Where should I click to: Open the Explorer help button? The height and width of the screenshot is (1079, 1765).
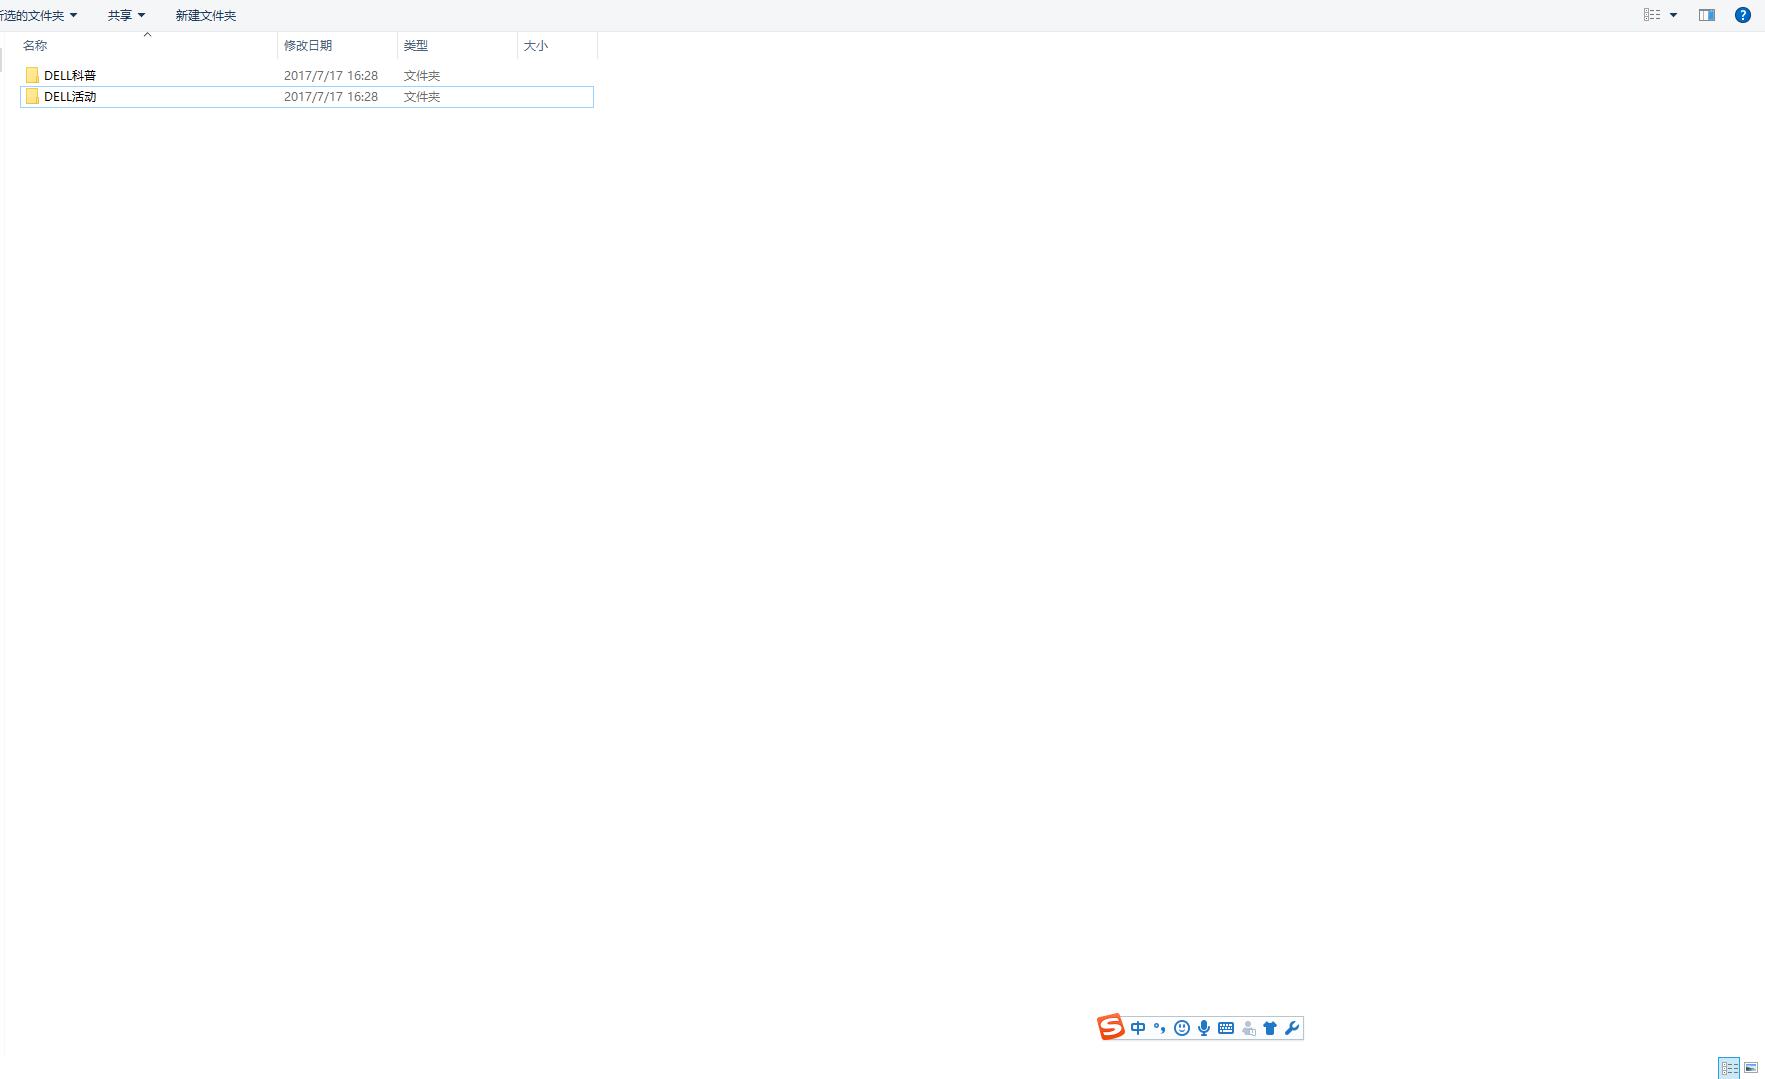point(1743,15)
